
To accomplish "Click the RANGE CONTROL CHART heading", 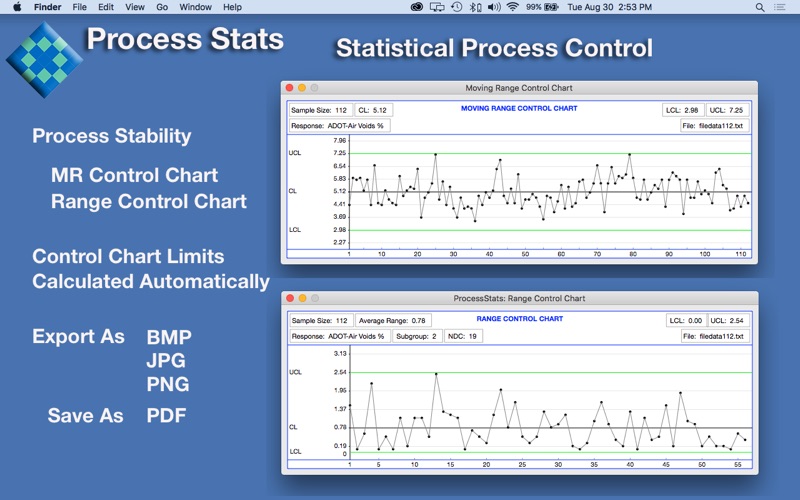I will point(519,318).
